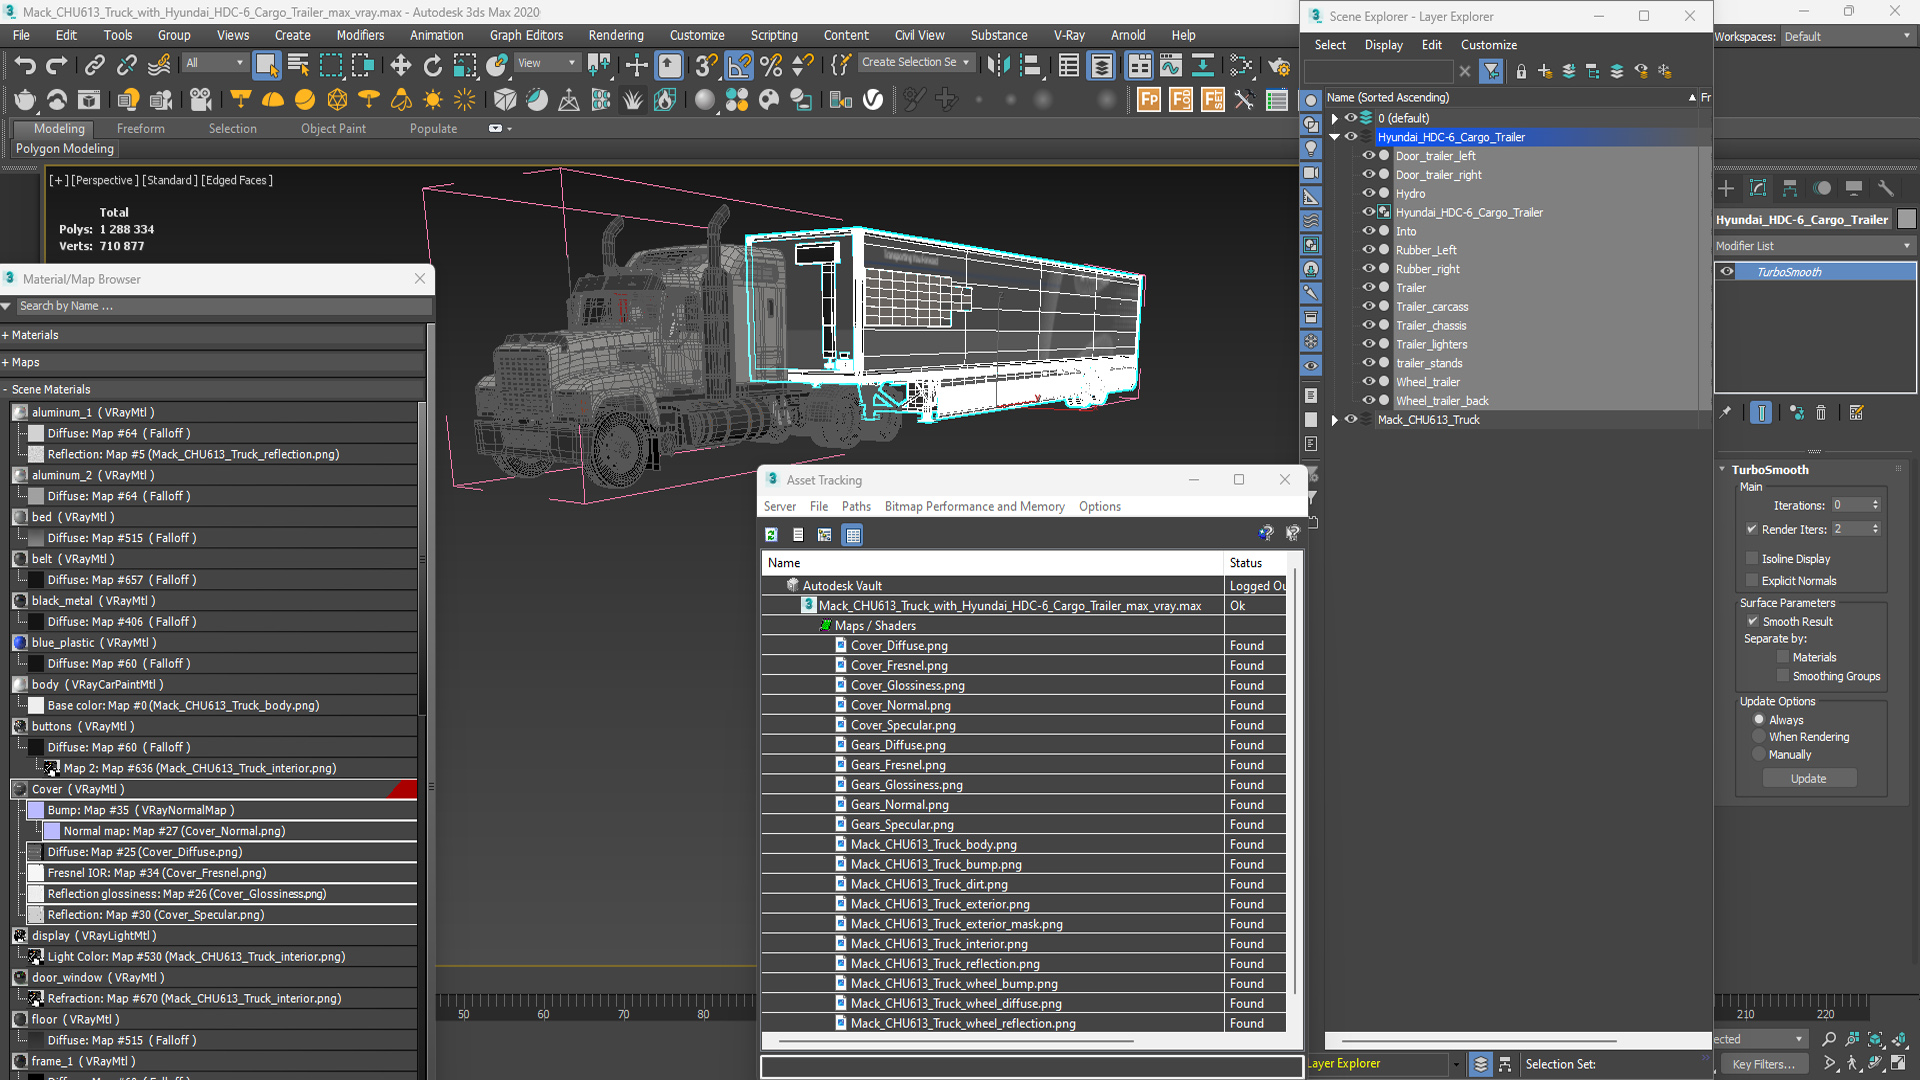The height and width of the screenshot is (1080, 1920).
Task: Toggle the Percent Snap icon
Action: pos(771,66)
